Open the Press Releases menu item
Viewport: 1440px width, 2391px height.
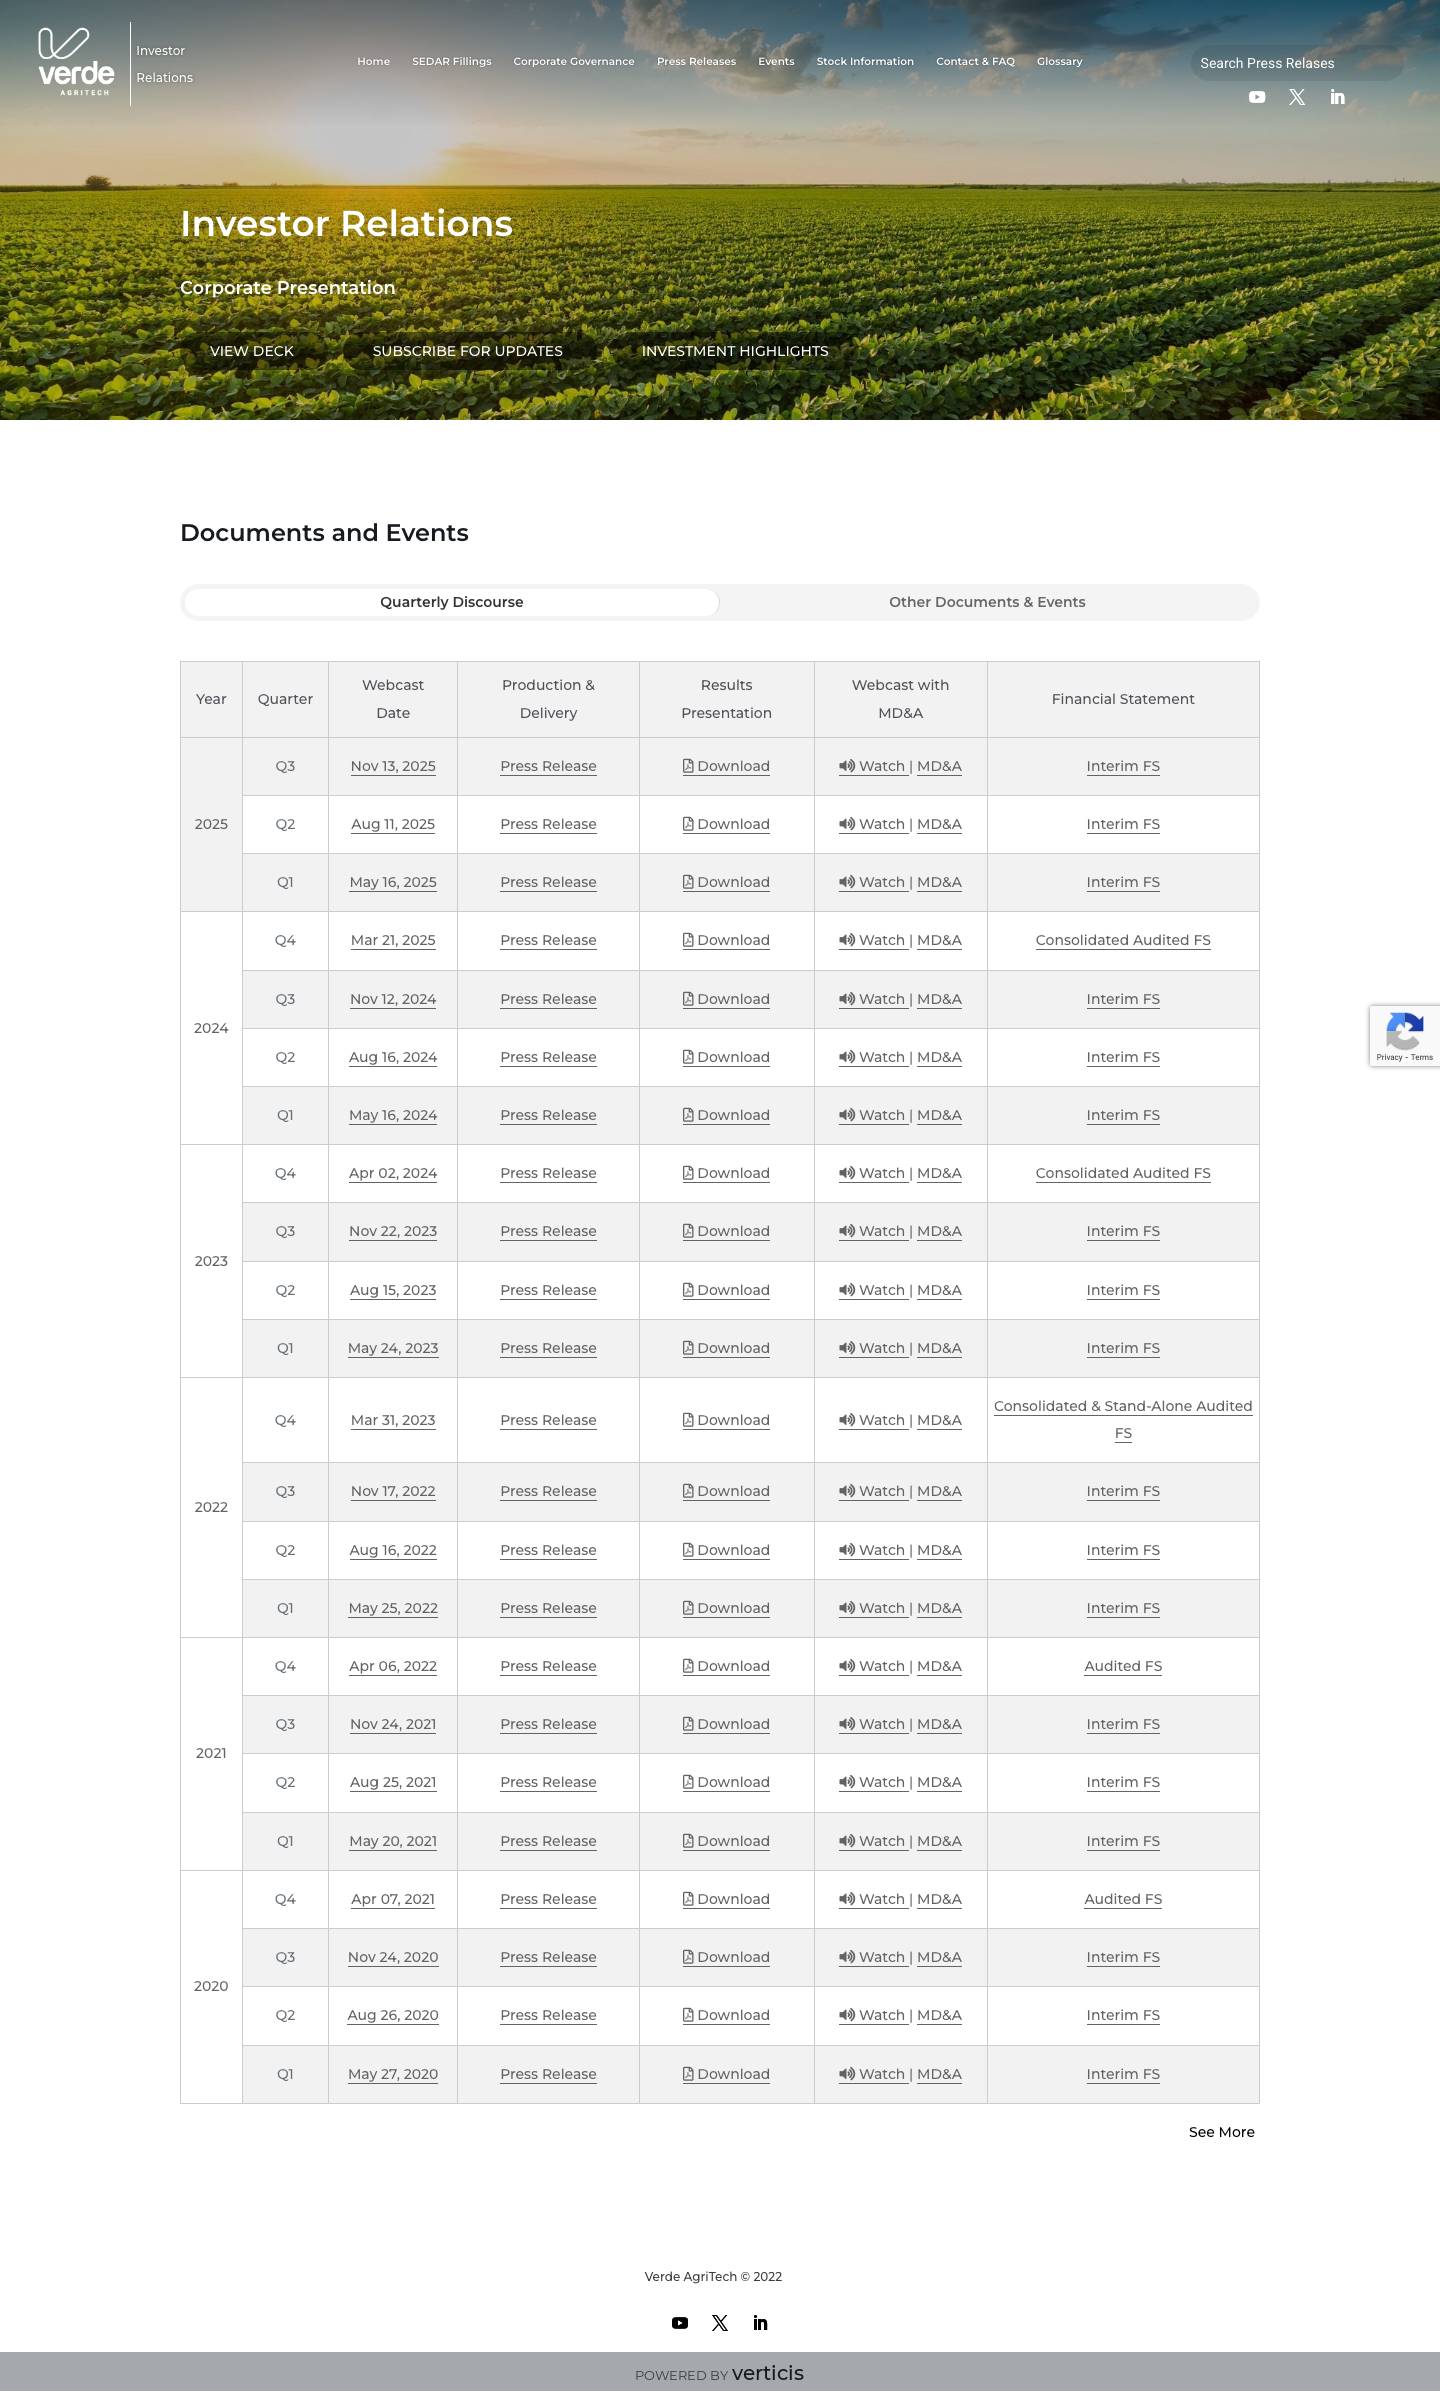click(696, 61)
